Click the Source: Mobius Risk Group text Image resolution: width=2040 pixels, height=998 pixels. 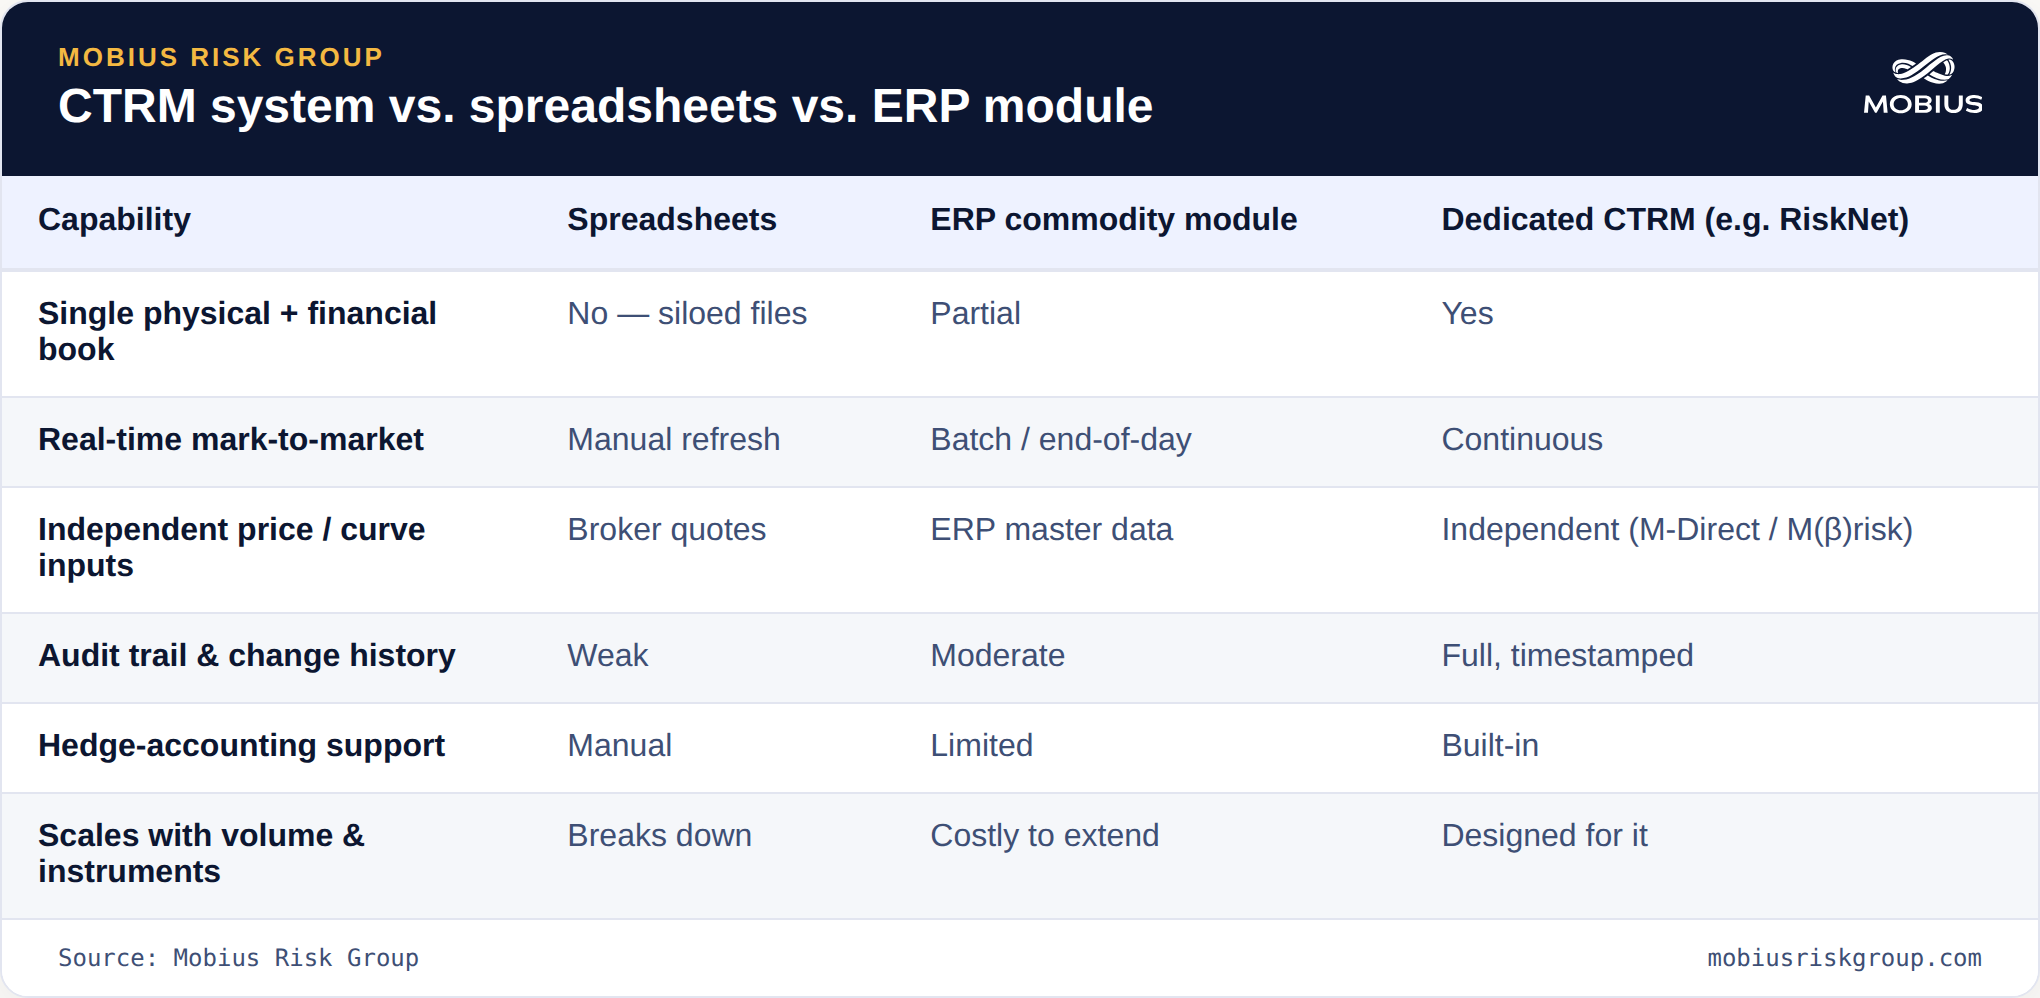(238, 958)
